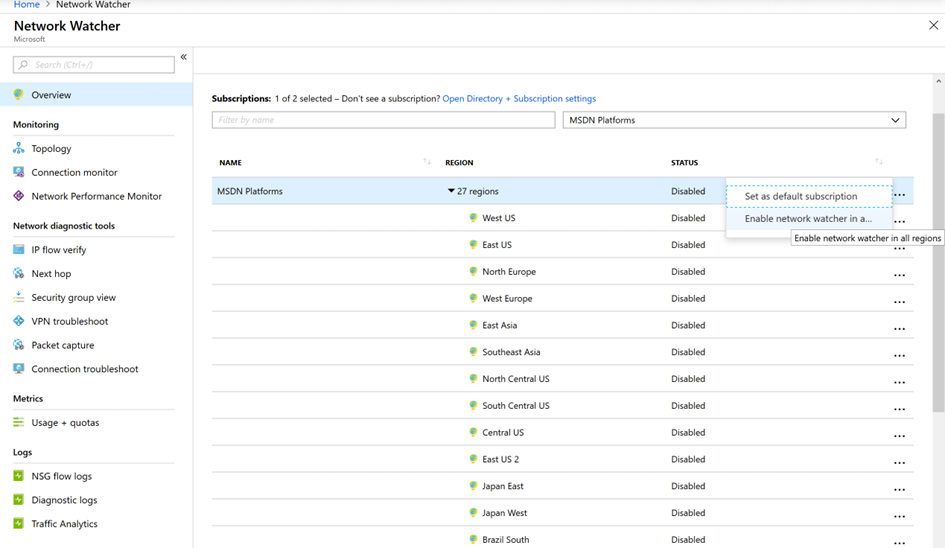Click the East US region icon
The width and height of the screenshot is (945, 548).
pos(473,244)
